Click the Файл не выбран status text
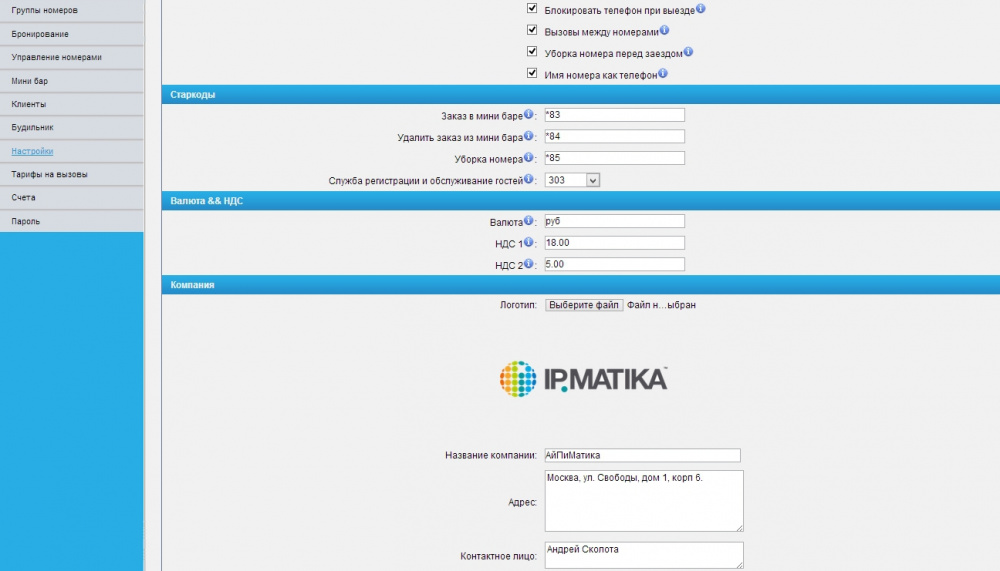This screenshot has width=1000, height=571. click(x=661, y=305)
